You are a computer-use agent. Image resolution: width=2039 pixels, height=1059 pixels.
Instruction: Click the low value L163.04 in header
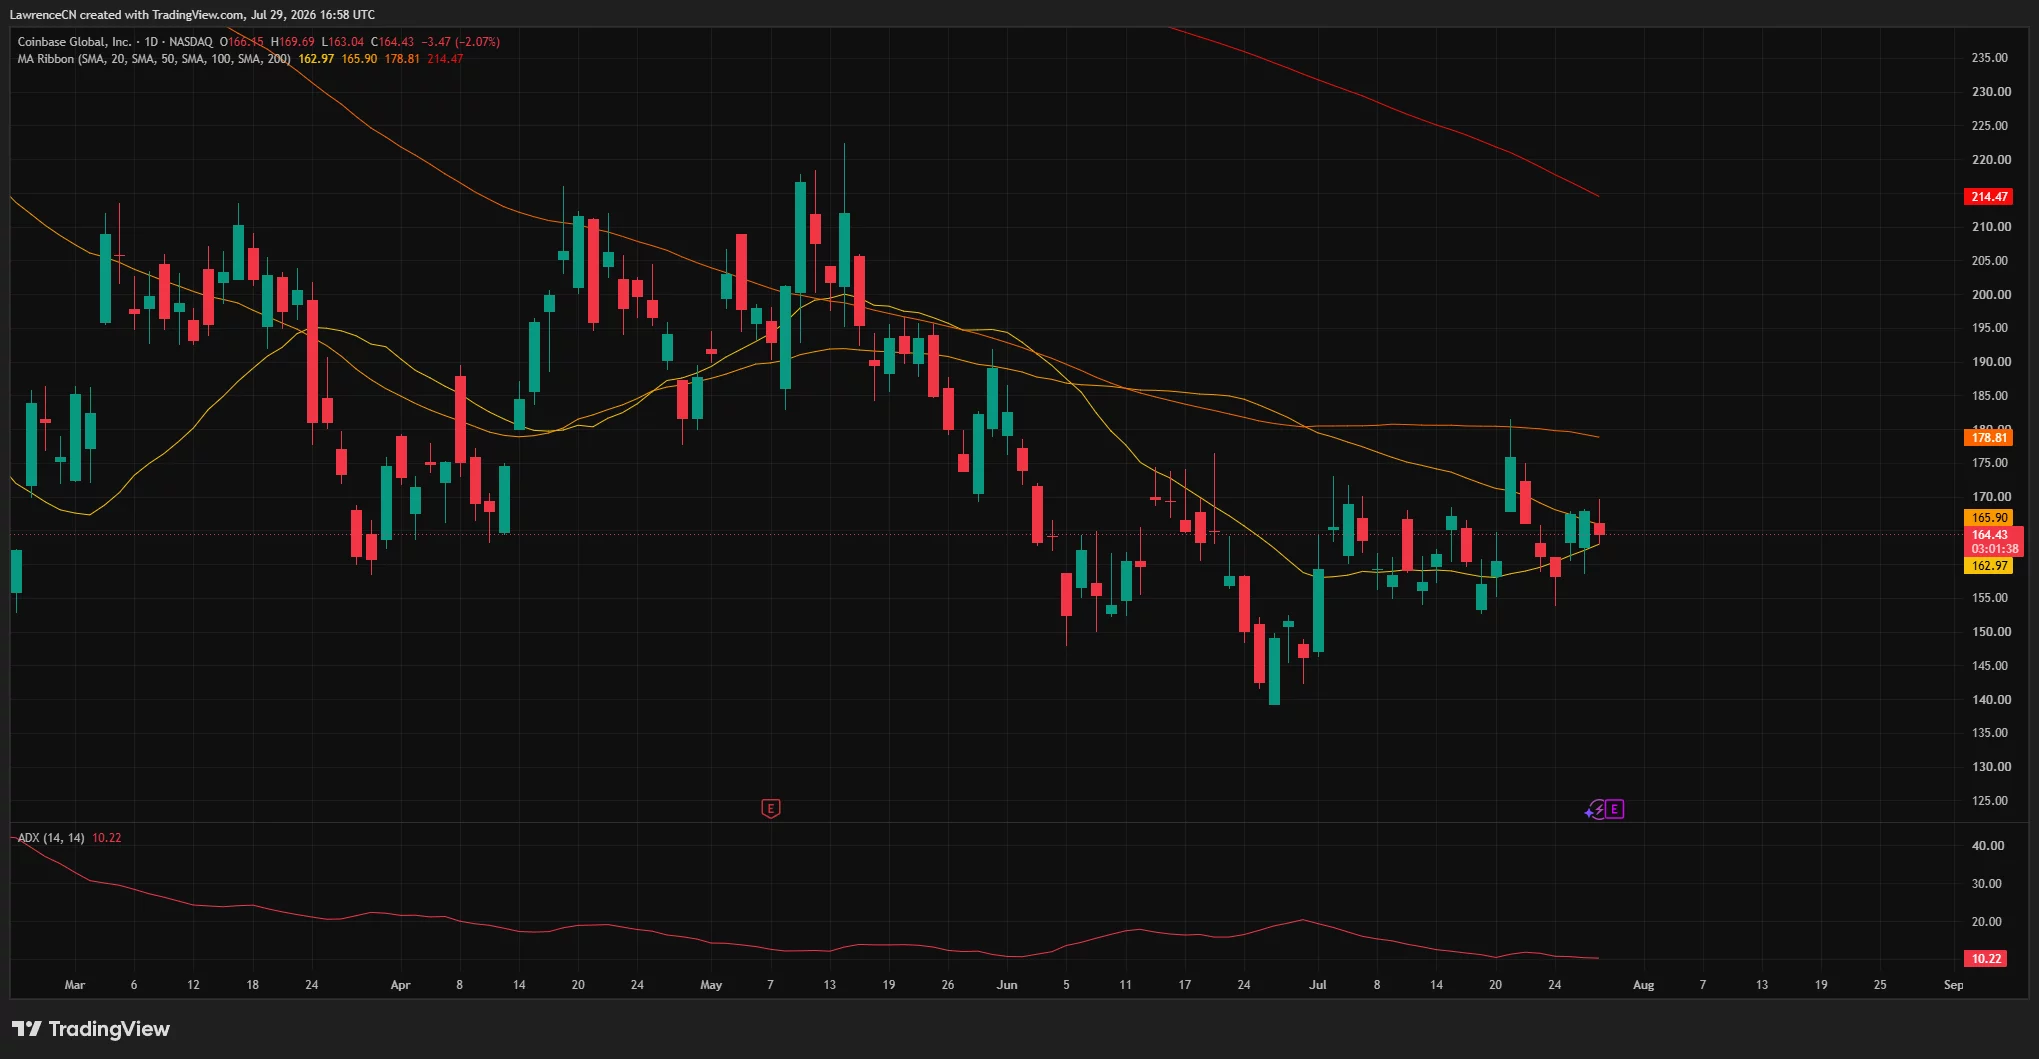(x=342, y=42)
